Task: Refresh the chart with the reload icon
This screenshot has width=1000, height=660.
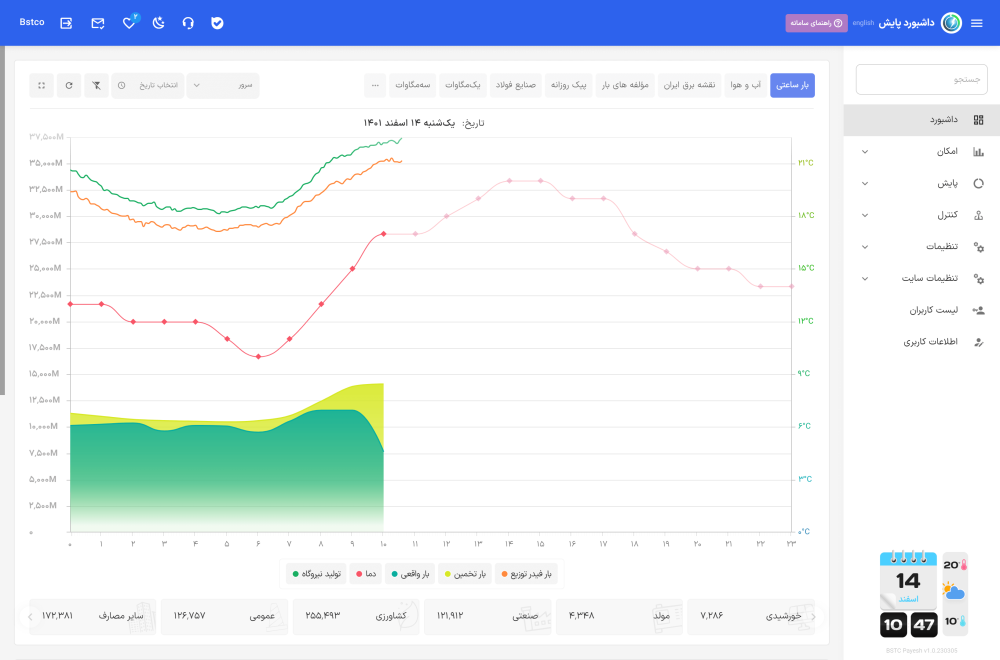Action: (x=69, y=85)
